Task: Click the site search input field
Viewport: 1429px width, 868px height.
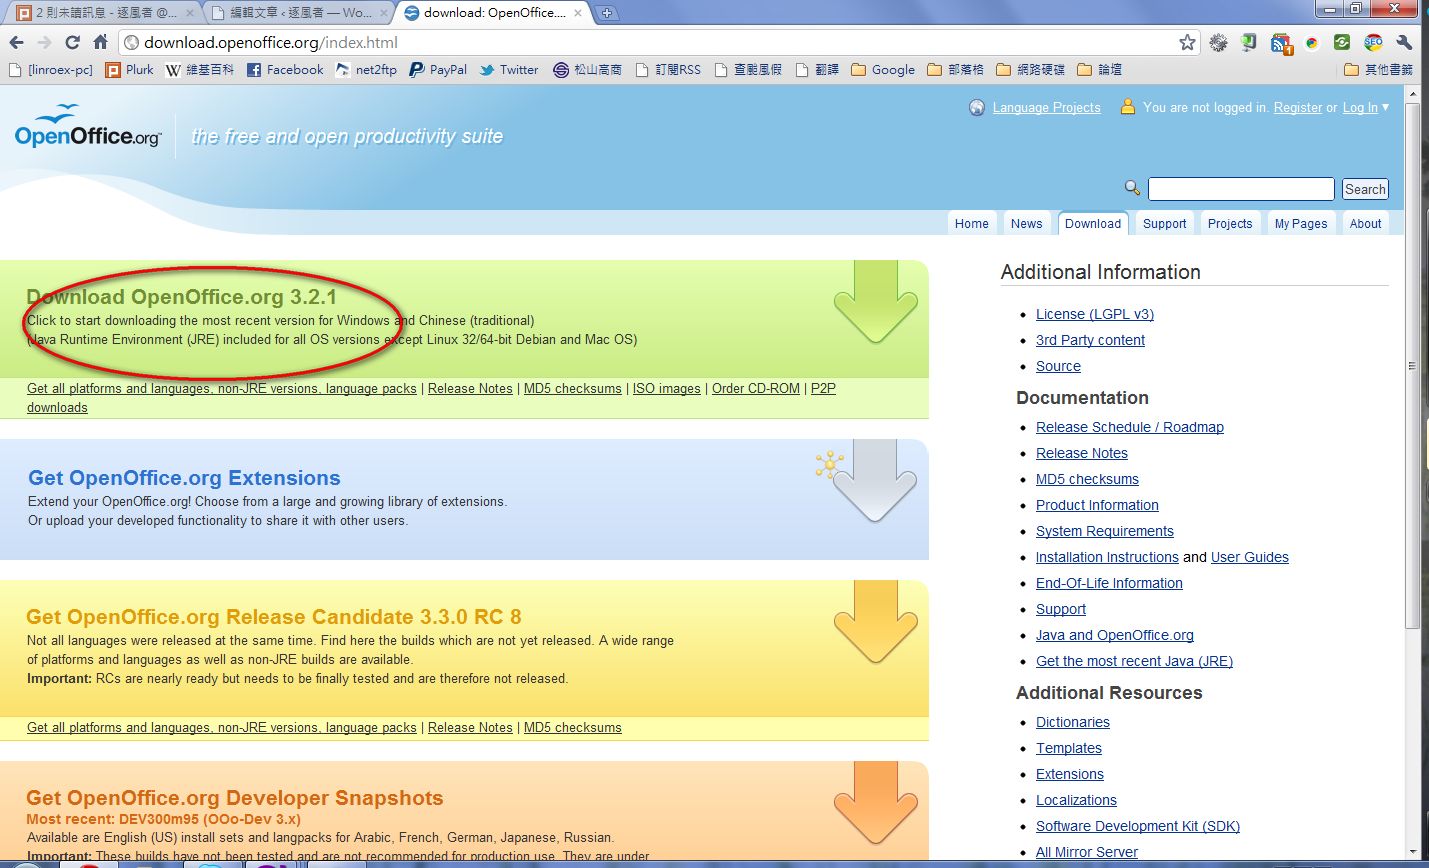Action: [1241, 189]
